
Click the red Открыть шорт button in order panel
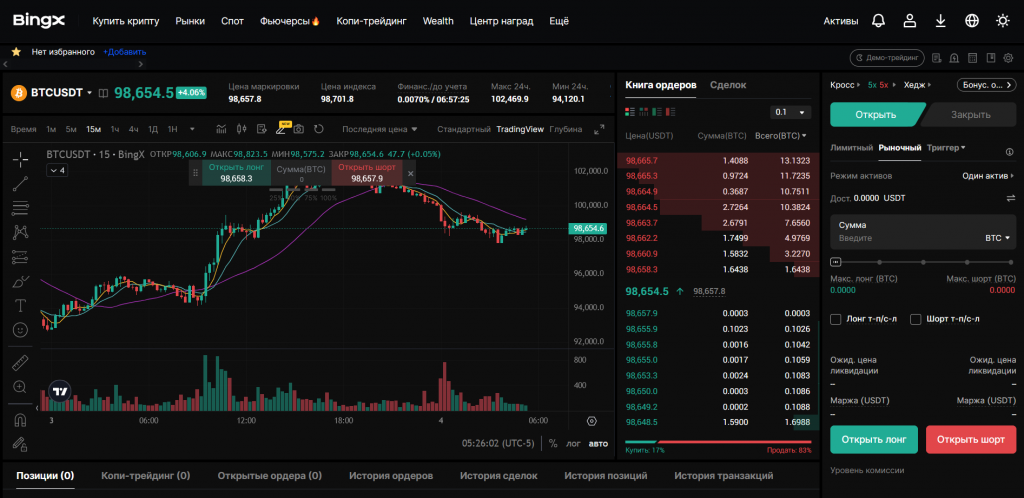tap(970, 439)
